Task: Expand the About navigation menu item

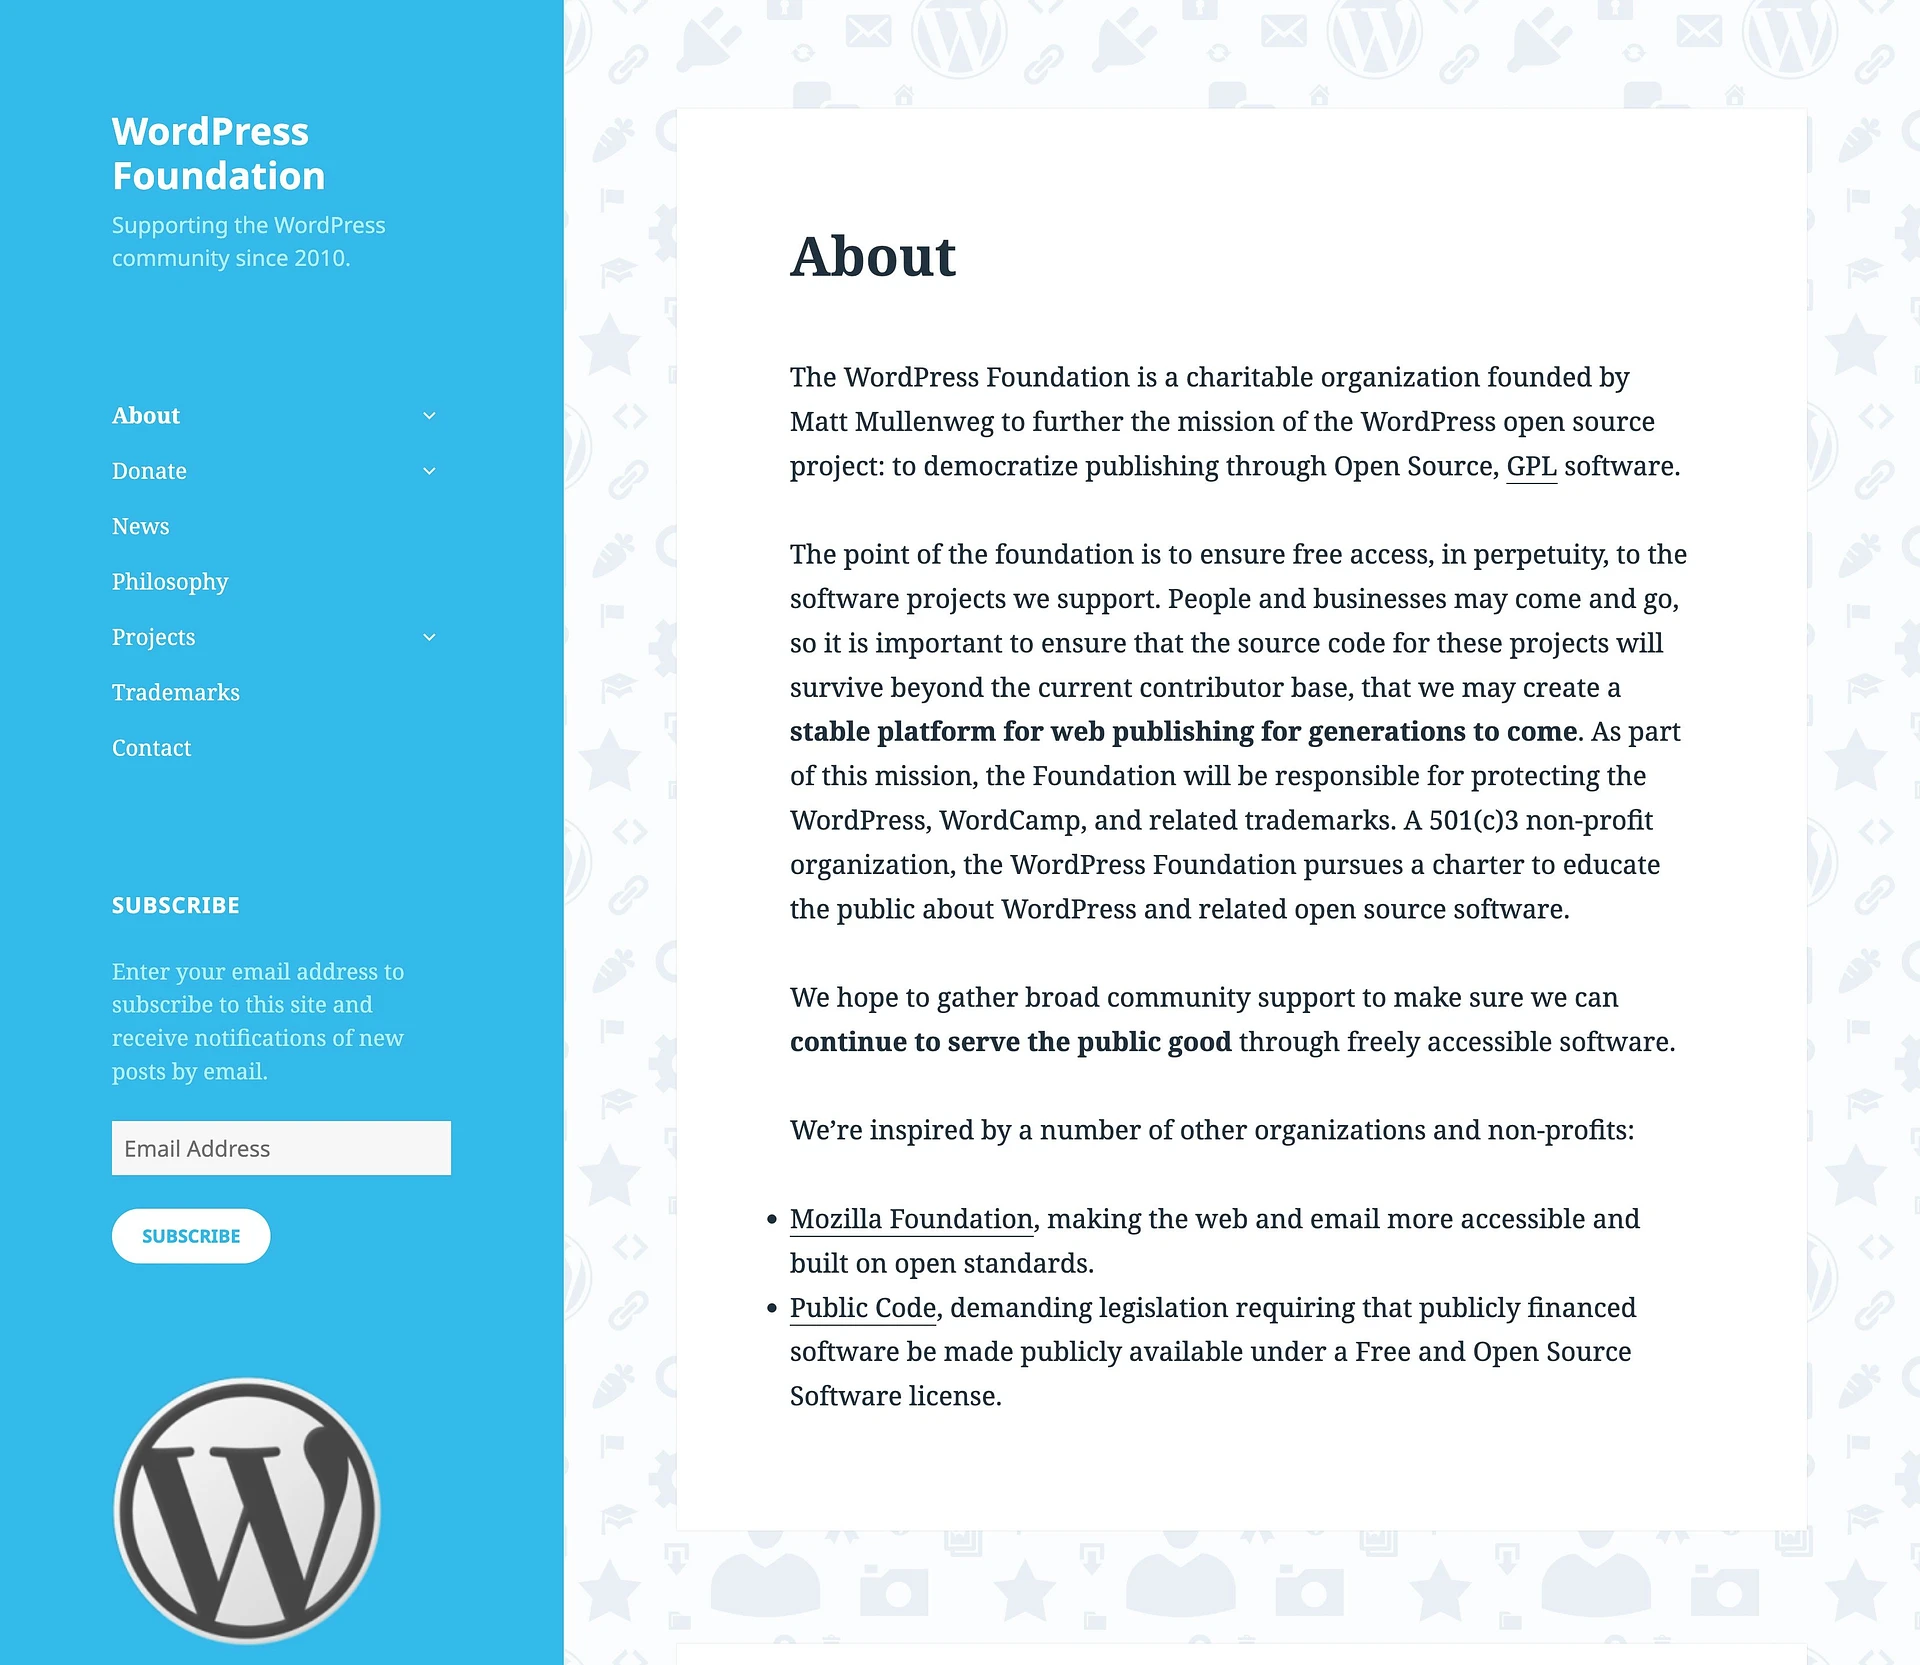Action: tap(428, 413)
